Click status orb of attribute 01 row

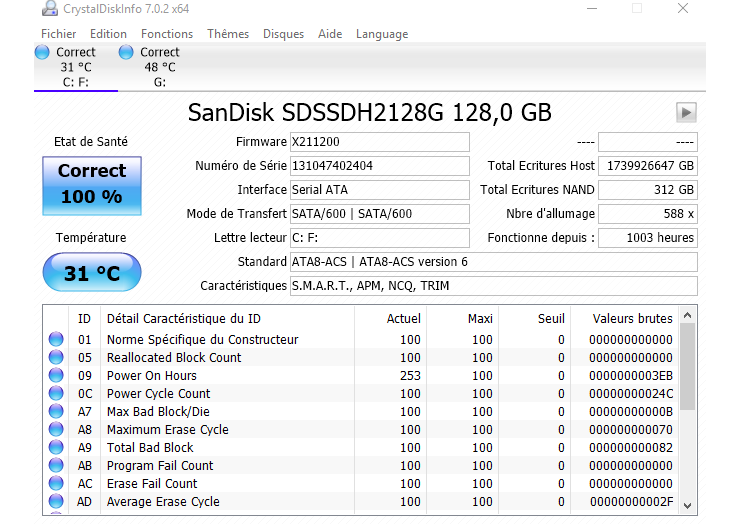tap(56, 339)
